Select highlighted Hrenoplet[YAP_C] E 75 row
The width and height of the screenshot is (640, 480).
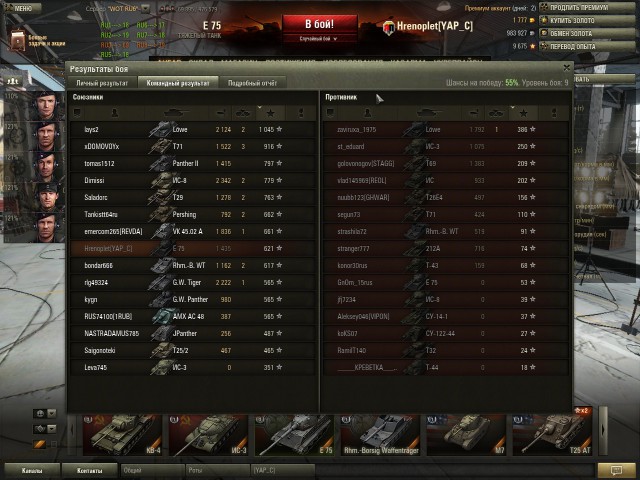[192, 249]
